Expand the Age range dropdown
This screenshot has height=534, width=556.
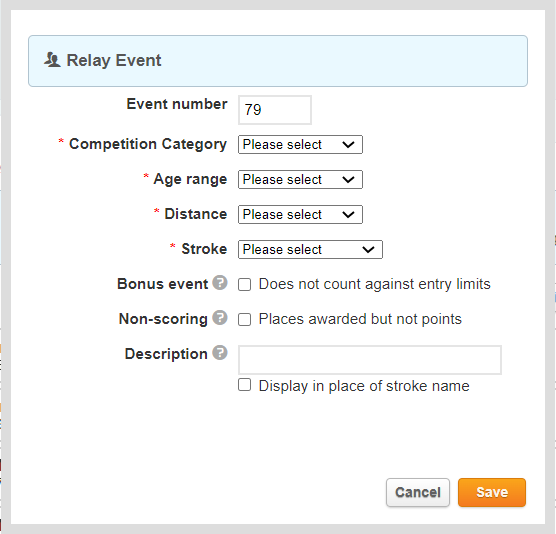point(300,179)
